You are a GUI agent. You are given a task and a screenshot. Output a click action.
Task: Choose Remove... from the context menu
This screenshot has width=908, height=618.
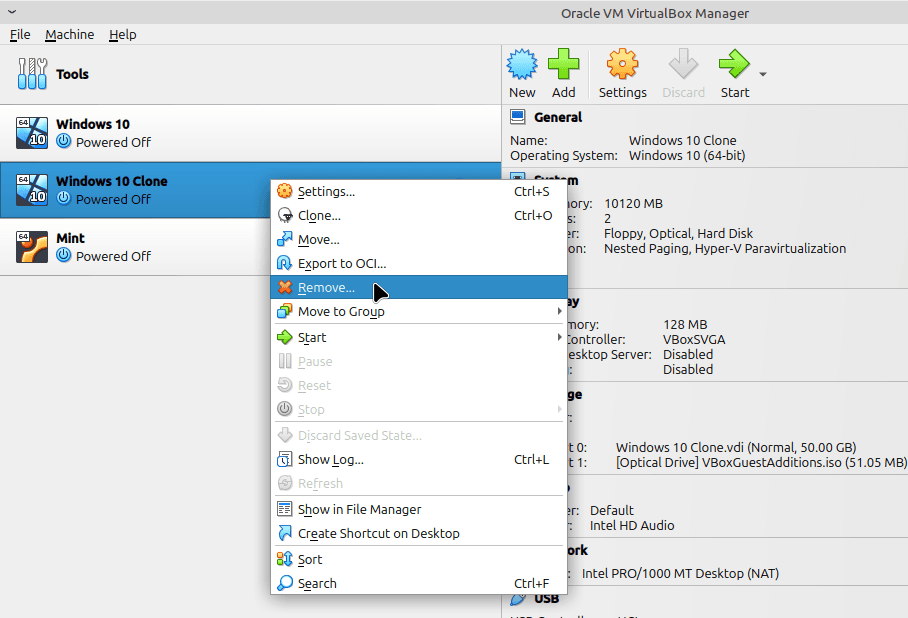419,287
